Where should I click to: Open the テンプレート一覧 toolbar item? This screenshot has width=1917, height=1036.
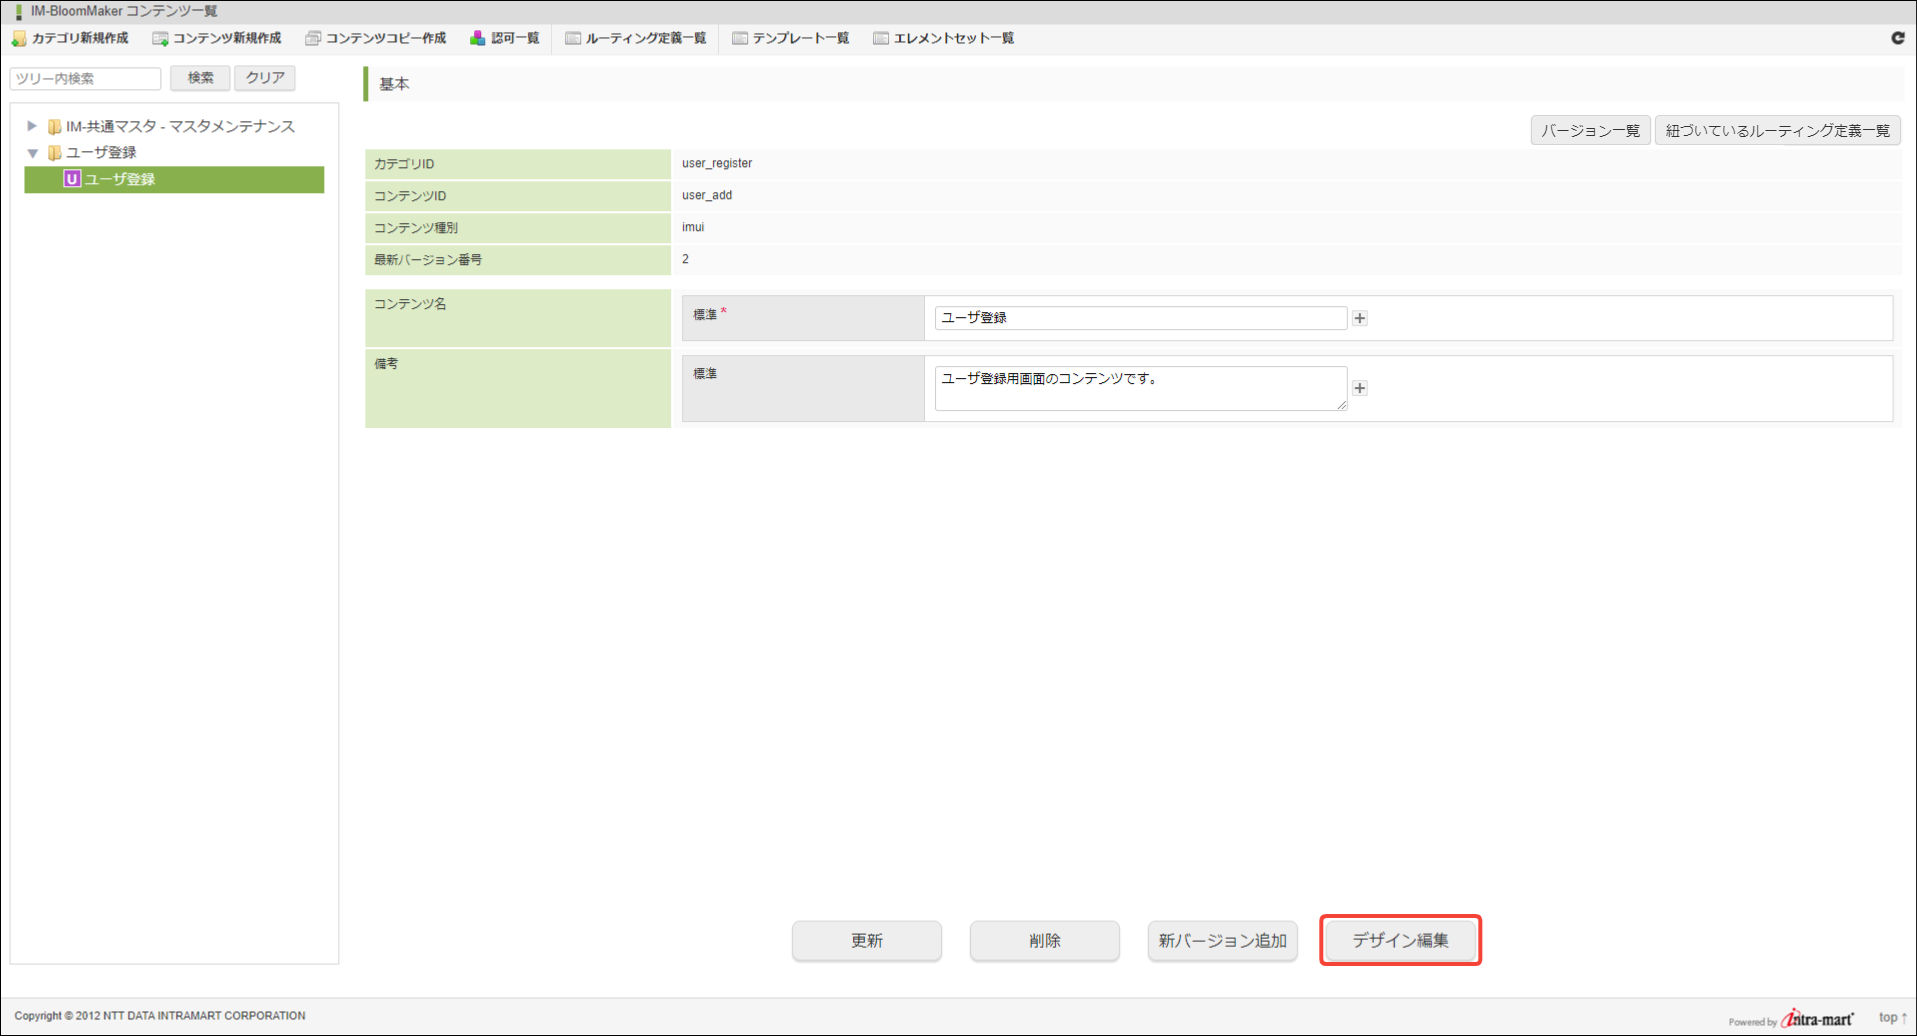point(791,39)
